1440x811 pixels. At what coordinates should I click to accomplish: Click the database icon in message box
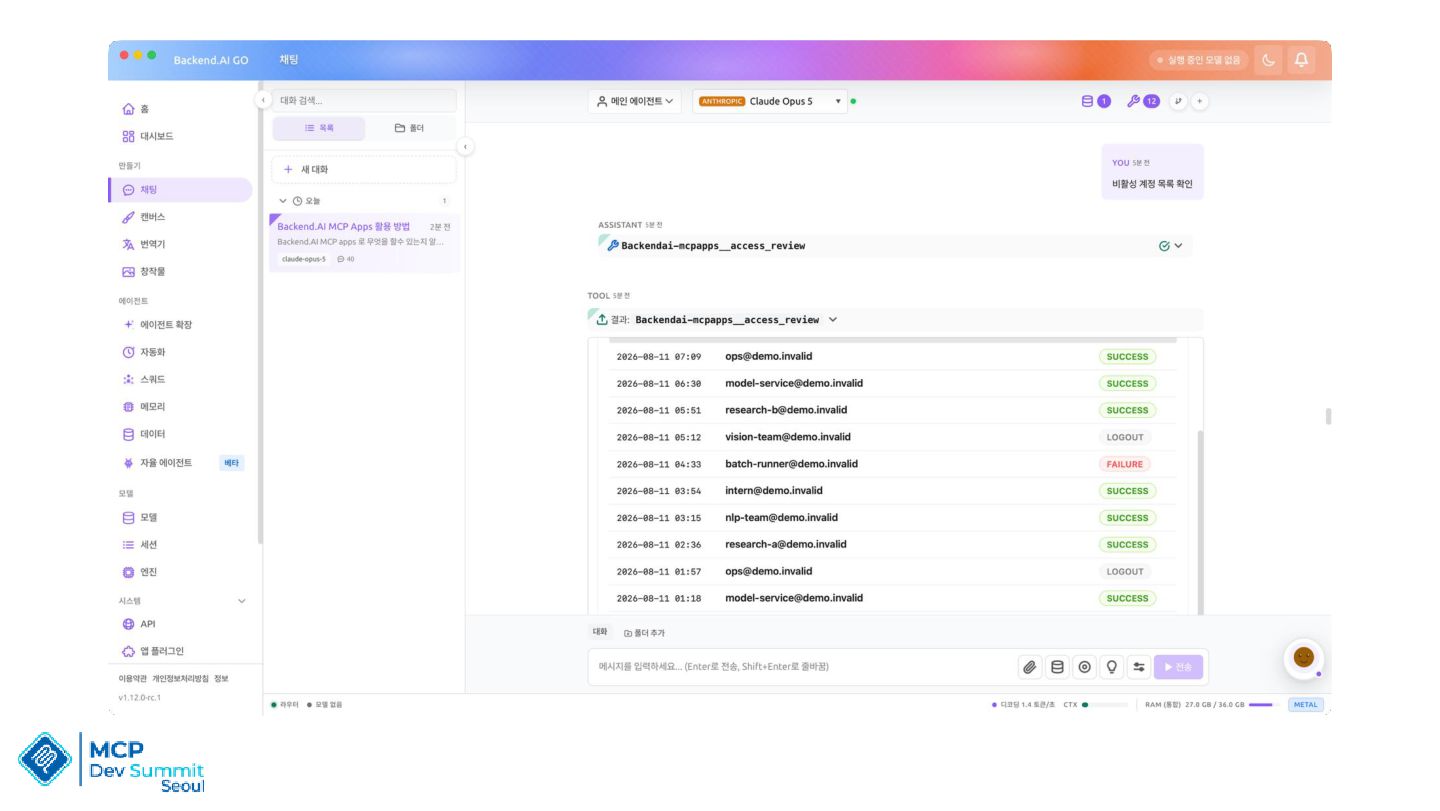1057,667
